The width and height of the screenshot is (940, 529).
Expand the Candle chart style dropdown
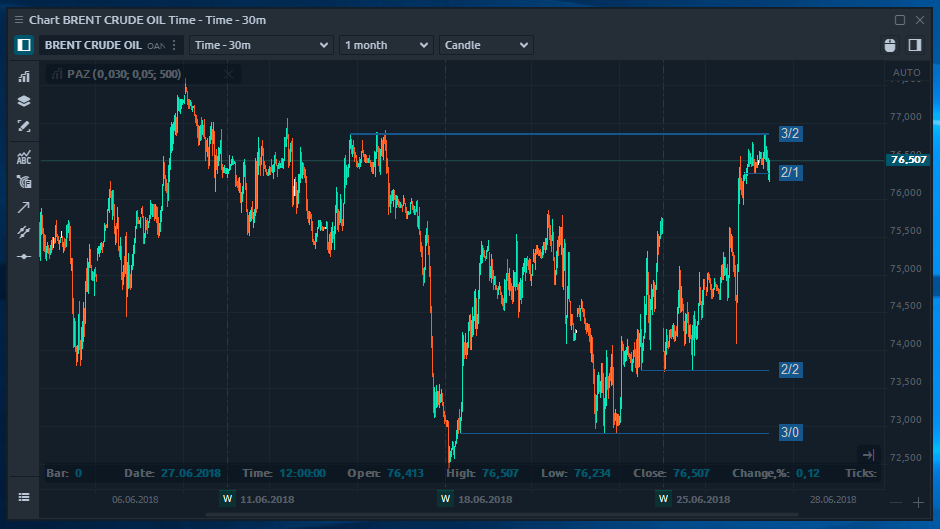(486, 45)
